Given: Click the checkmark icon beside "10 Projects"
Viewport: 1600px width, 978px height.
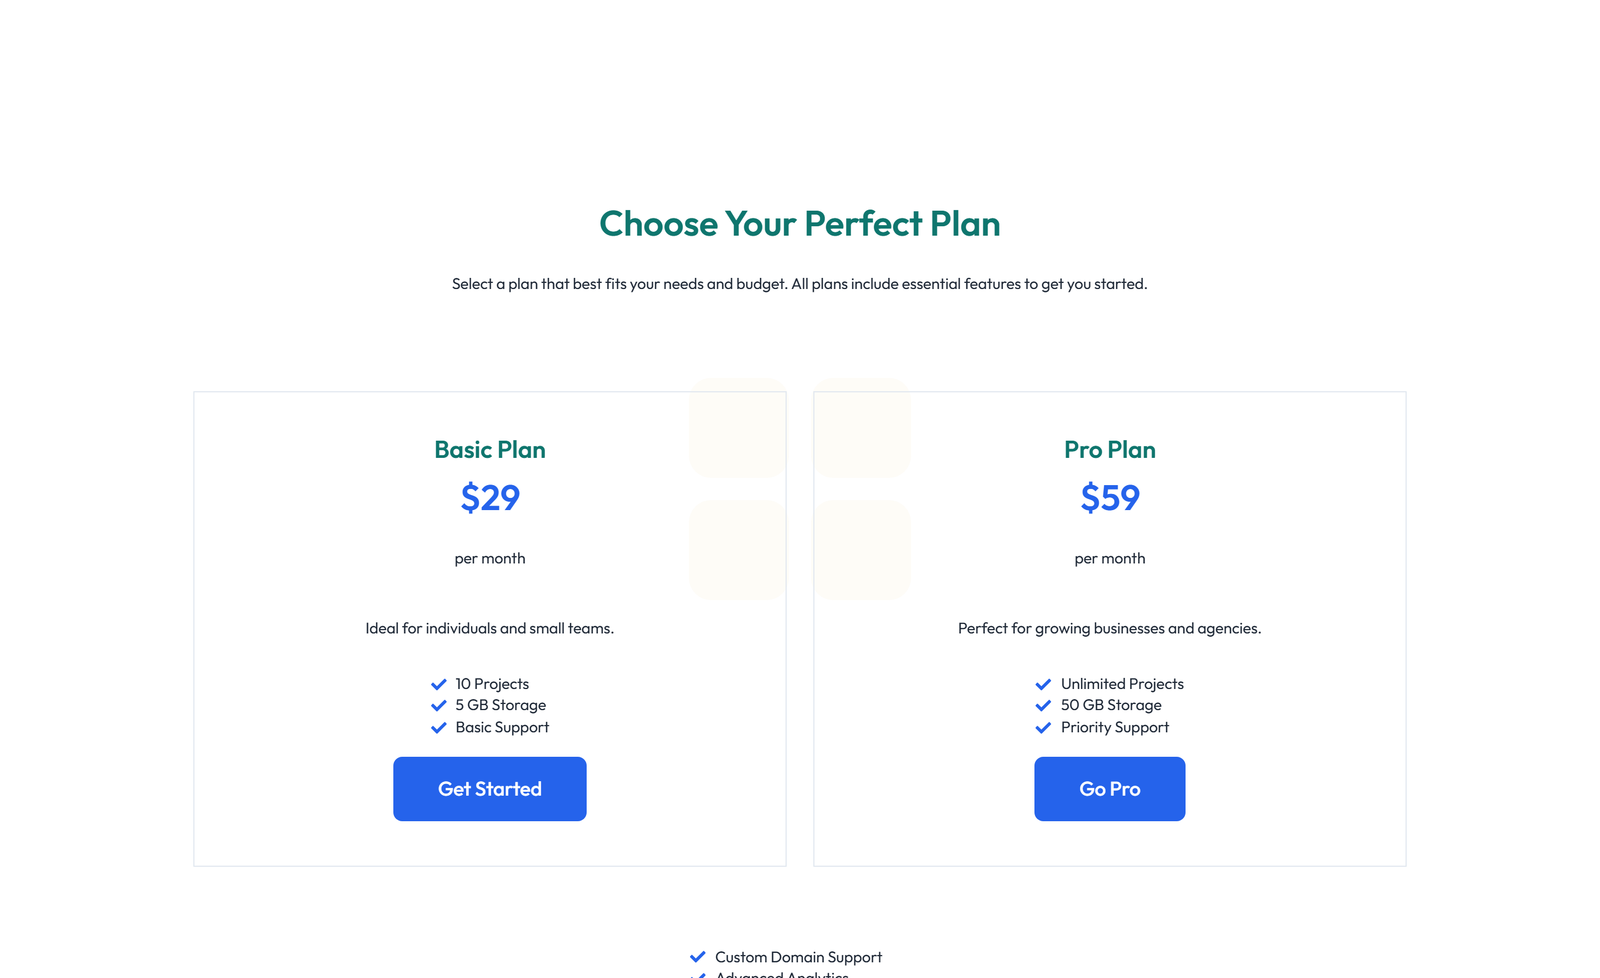Looking at the screenshot, I should click(438, 684).
